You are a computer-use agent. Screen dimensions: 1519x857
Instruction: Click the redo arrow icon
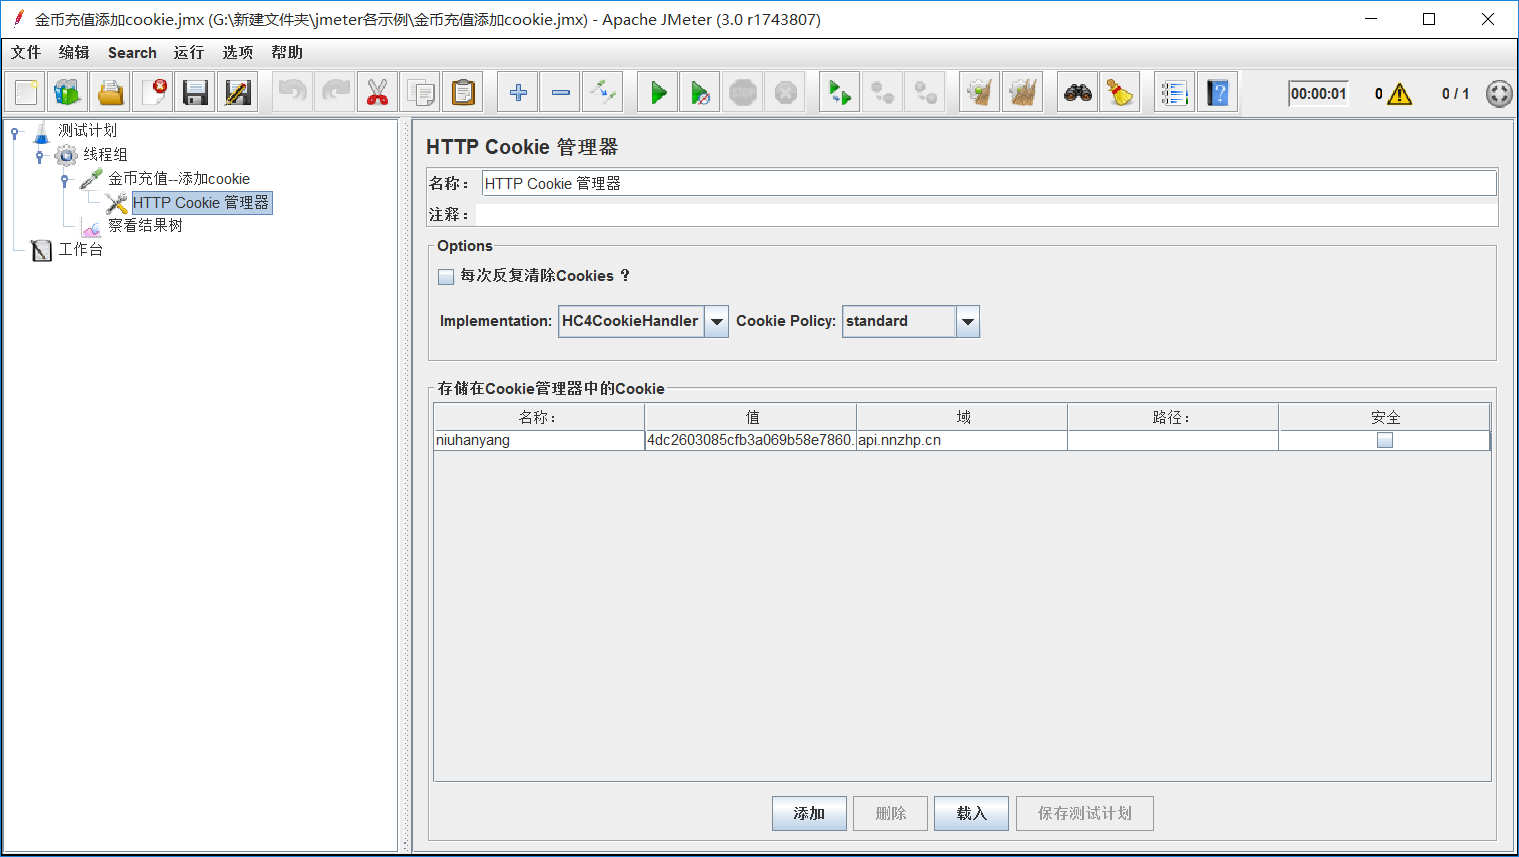point(336,93)
